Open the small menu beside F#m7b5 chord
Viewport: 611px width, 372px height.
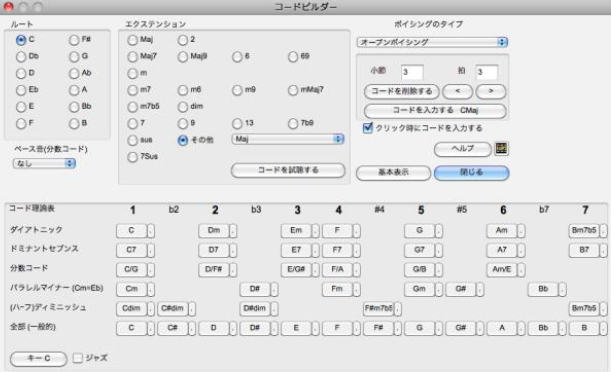click(397, 309)
